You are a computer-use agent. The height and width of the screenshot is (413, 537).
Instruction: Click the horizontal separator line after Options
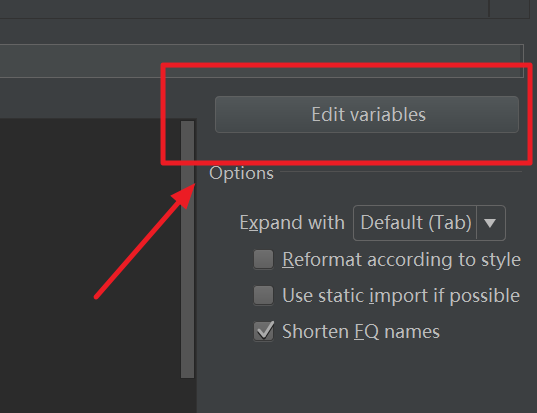(x=401, y=171)
